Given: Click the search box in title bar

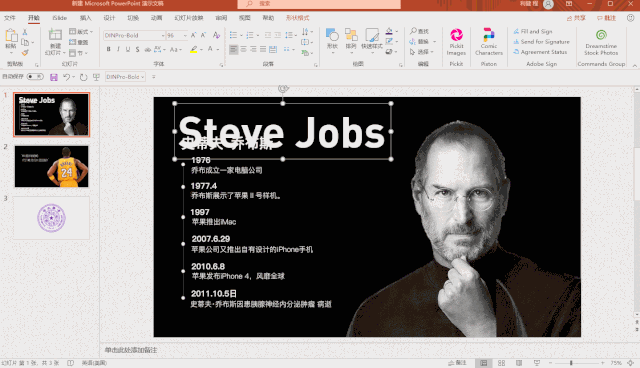Looking at the screenshot, I should pos(319,4).
